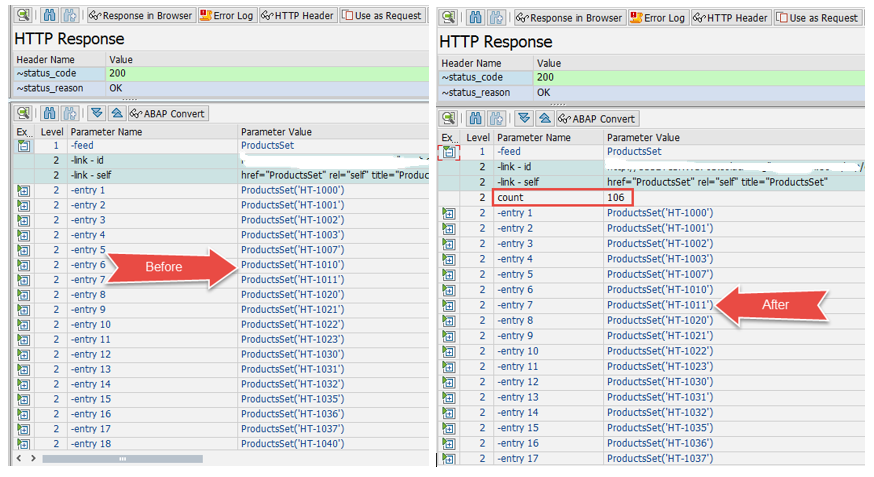This screenshot has width=874, height=477.
Task: Click Find Next icon in right top toolbar
Action: click(495, 18)
